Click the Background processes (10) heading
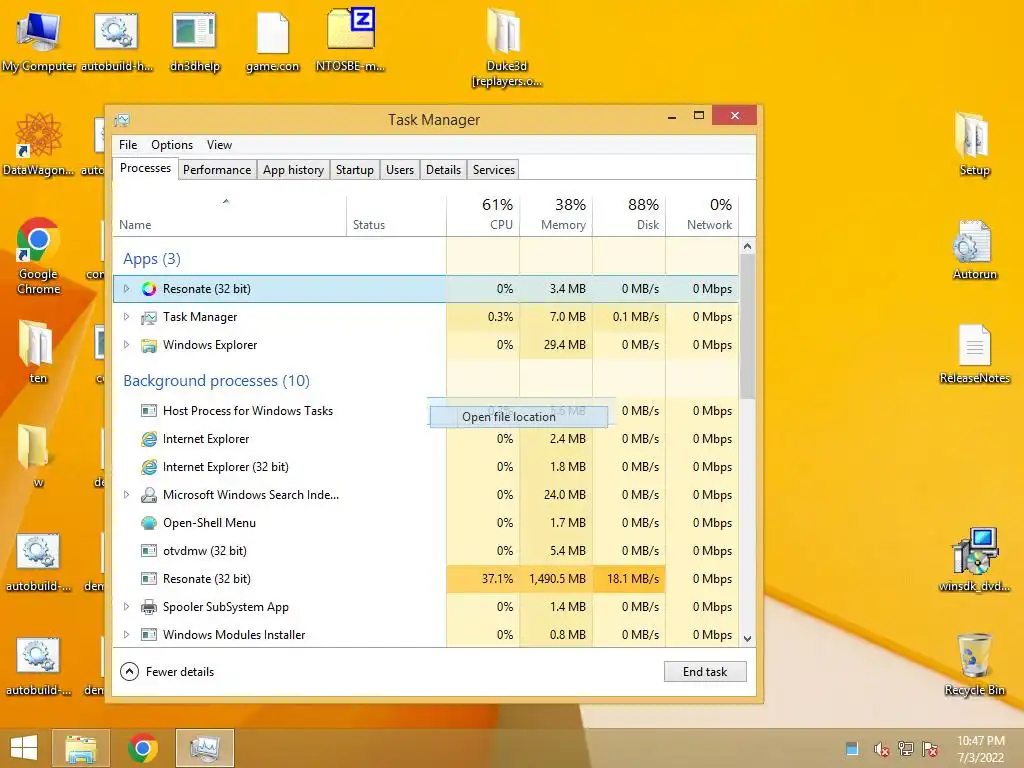Viewport: 1024px width, 768px height. point(216,381)
